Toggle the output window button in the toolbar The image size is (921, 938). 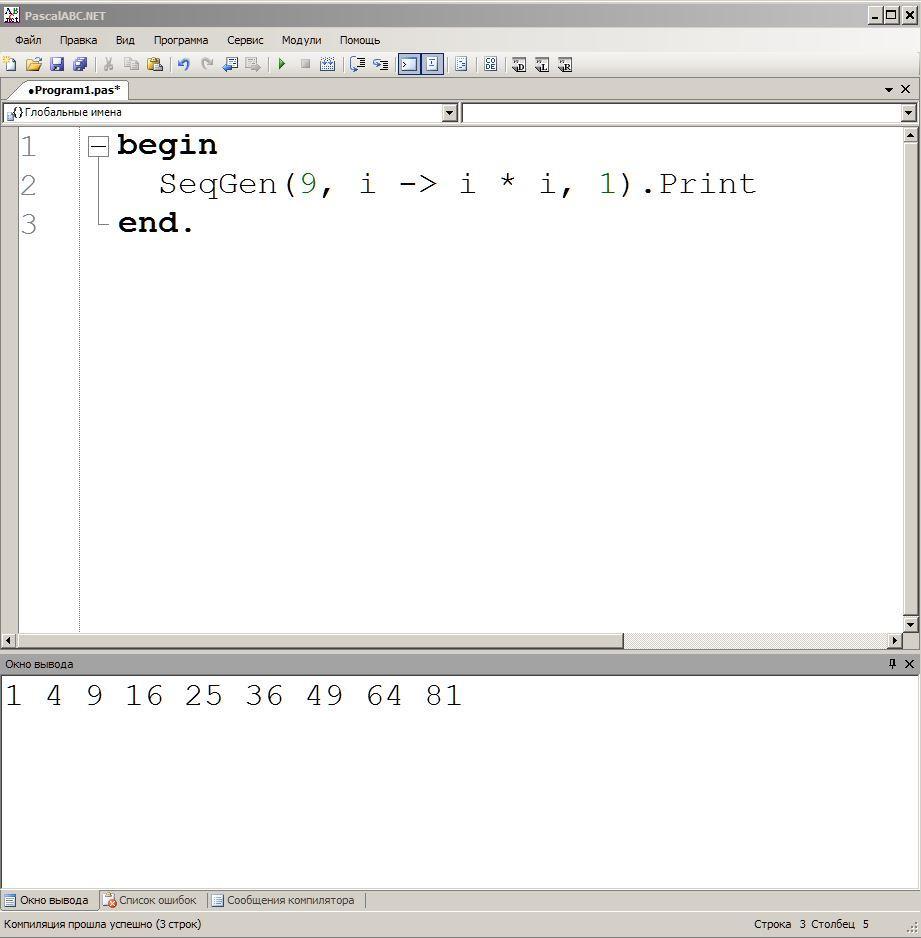[x=409, y=64]
